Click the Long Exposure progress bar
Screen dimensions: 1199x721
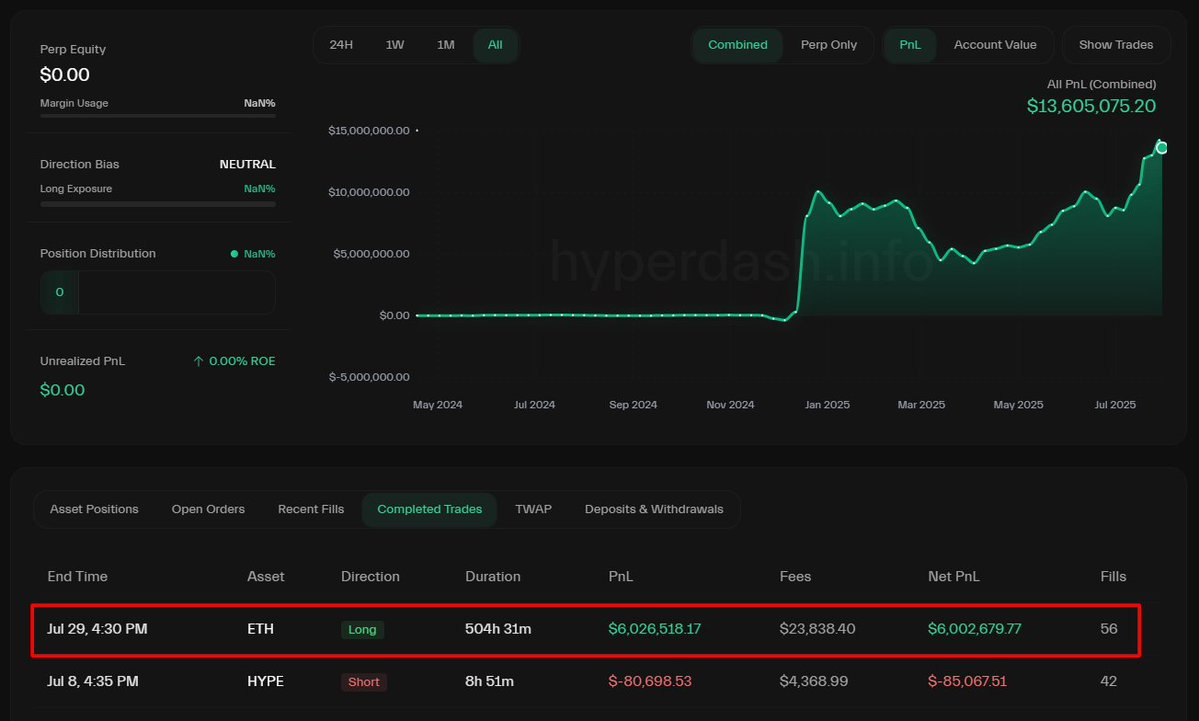click(x=158, y=204)
